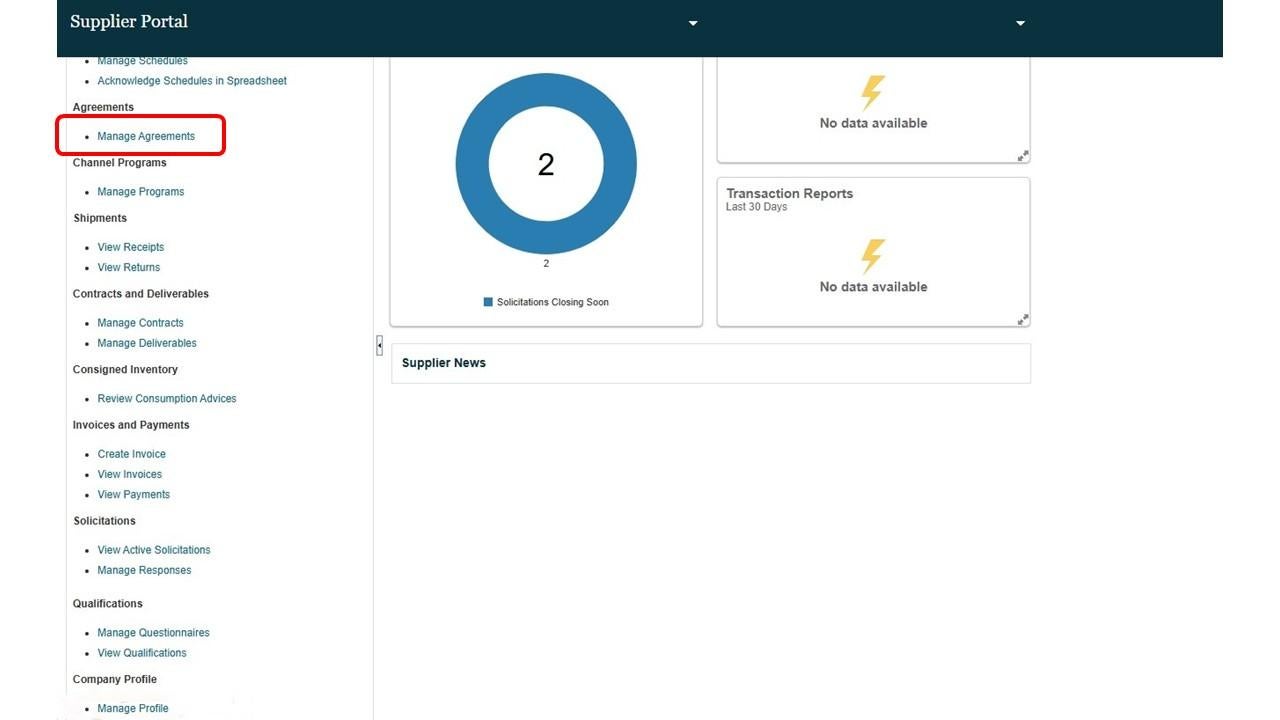The image size is (1280, 720).
Task: Open View Active Solicitations
Action: (x=154, y=550)
